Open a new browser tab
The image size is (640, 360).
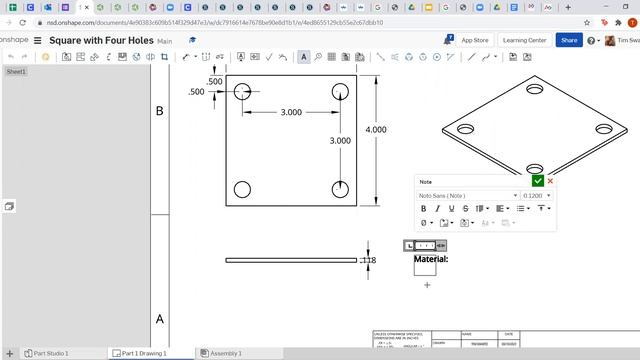(x=568, y=7)
